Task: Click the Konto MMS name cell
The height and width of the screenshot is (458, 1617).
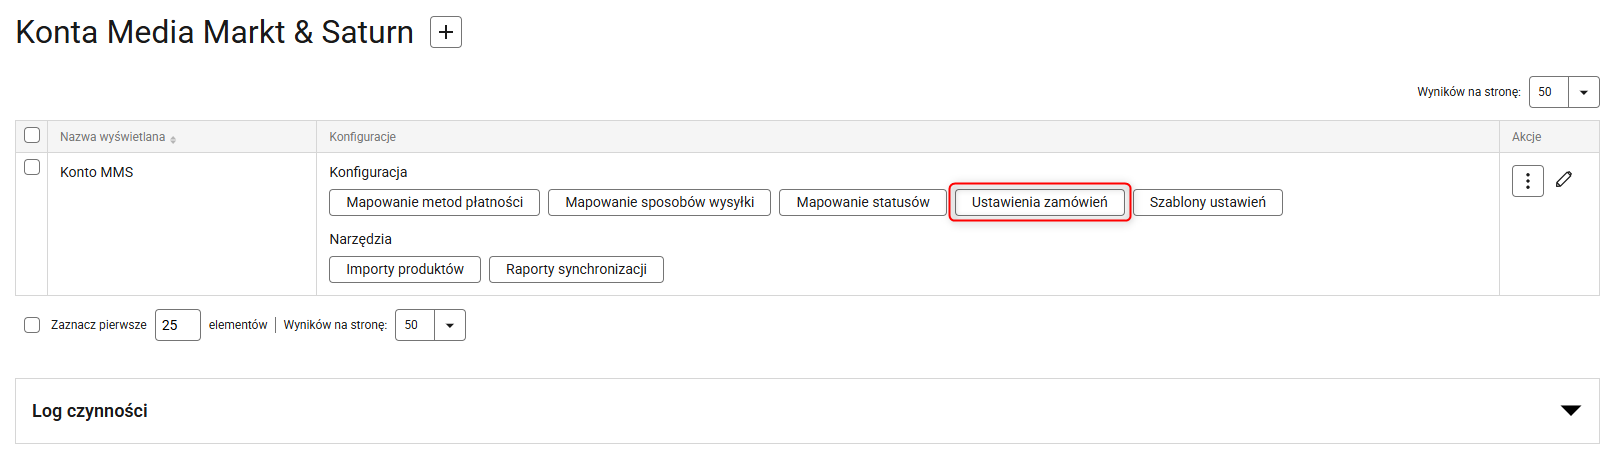Action: pos(182,224)
